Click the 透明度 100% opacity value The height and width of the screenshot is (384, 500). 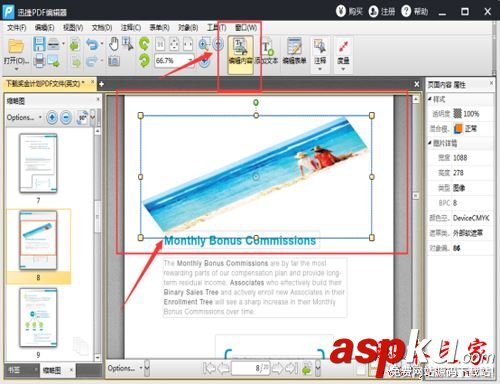(471, 114)
